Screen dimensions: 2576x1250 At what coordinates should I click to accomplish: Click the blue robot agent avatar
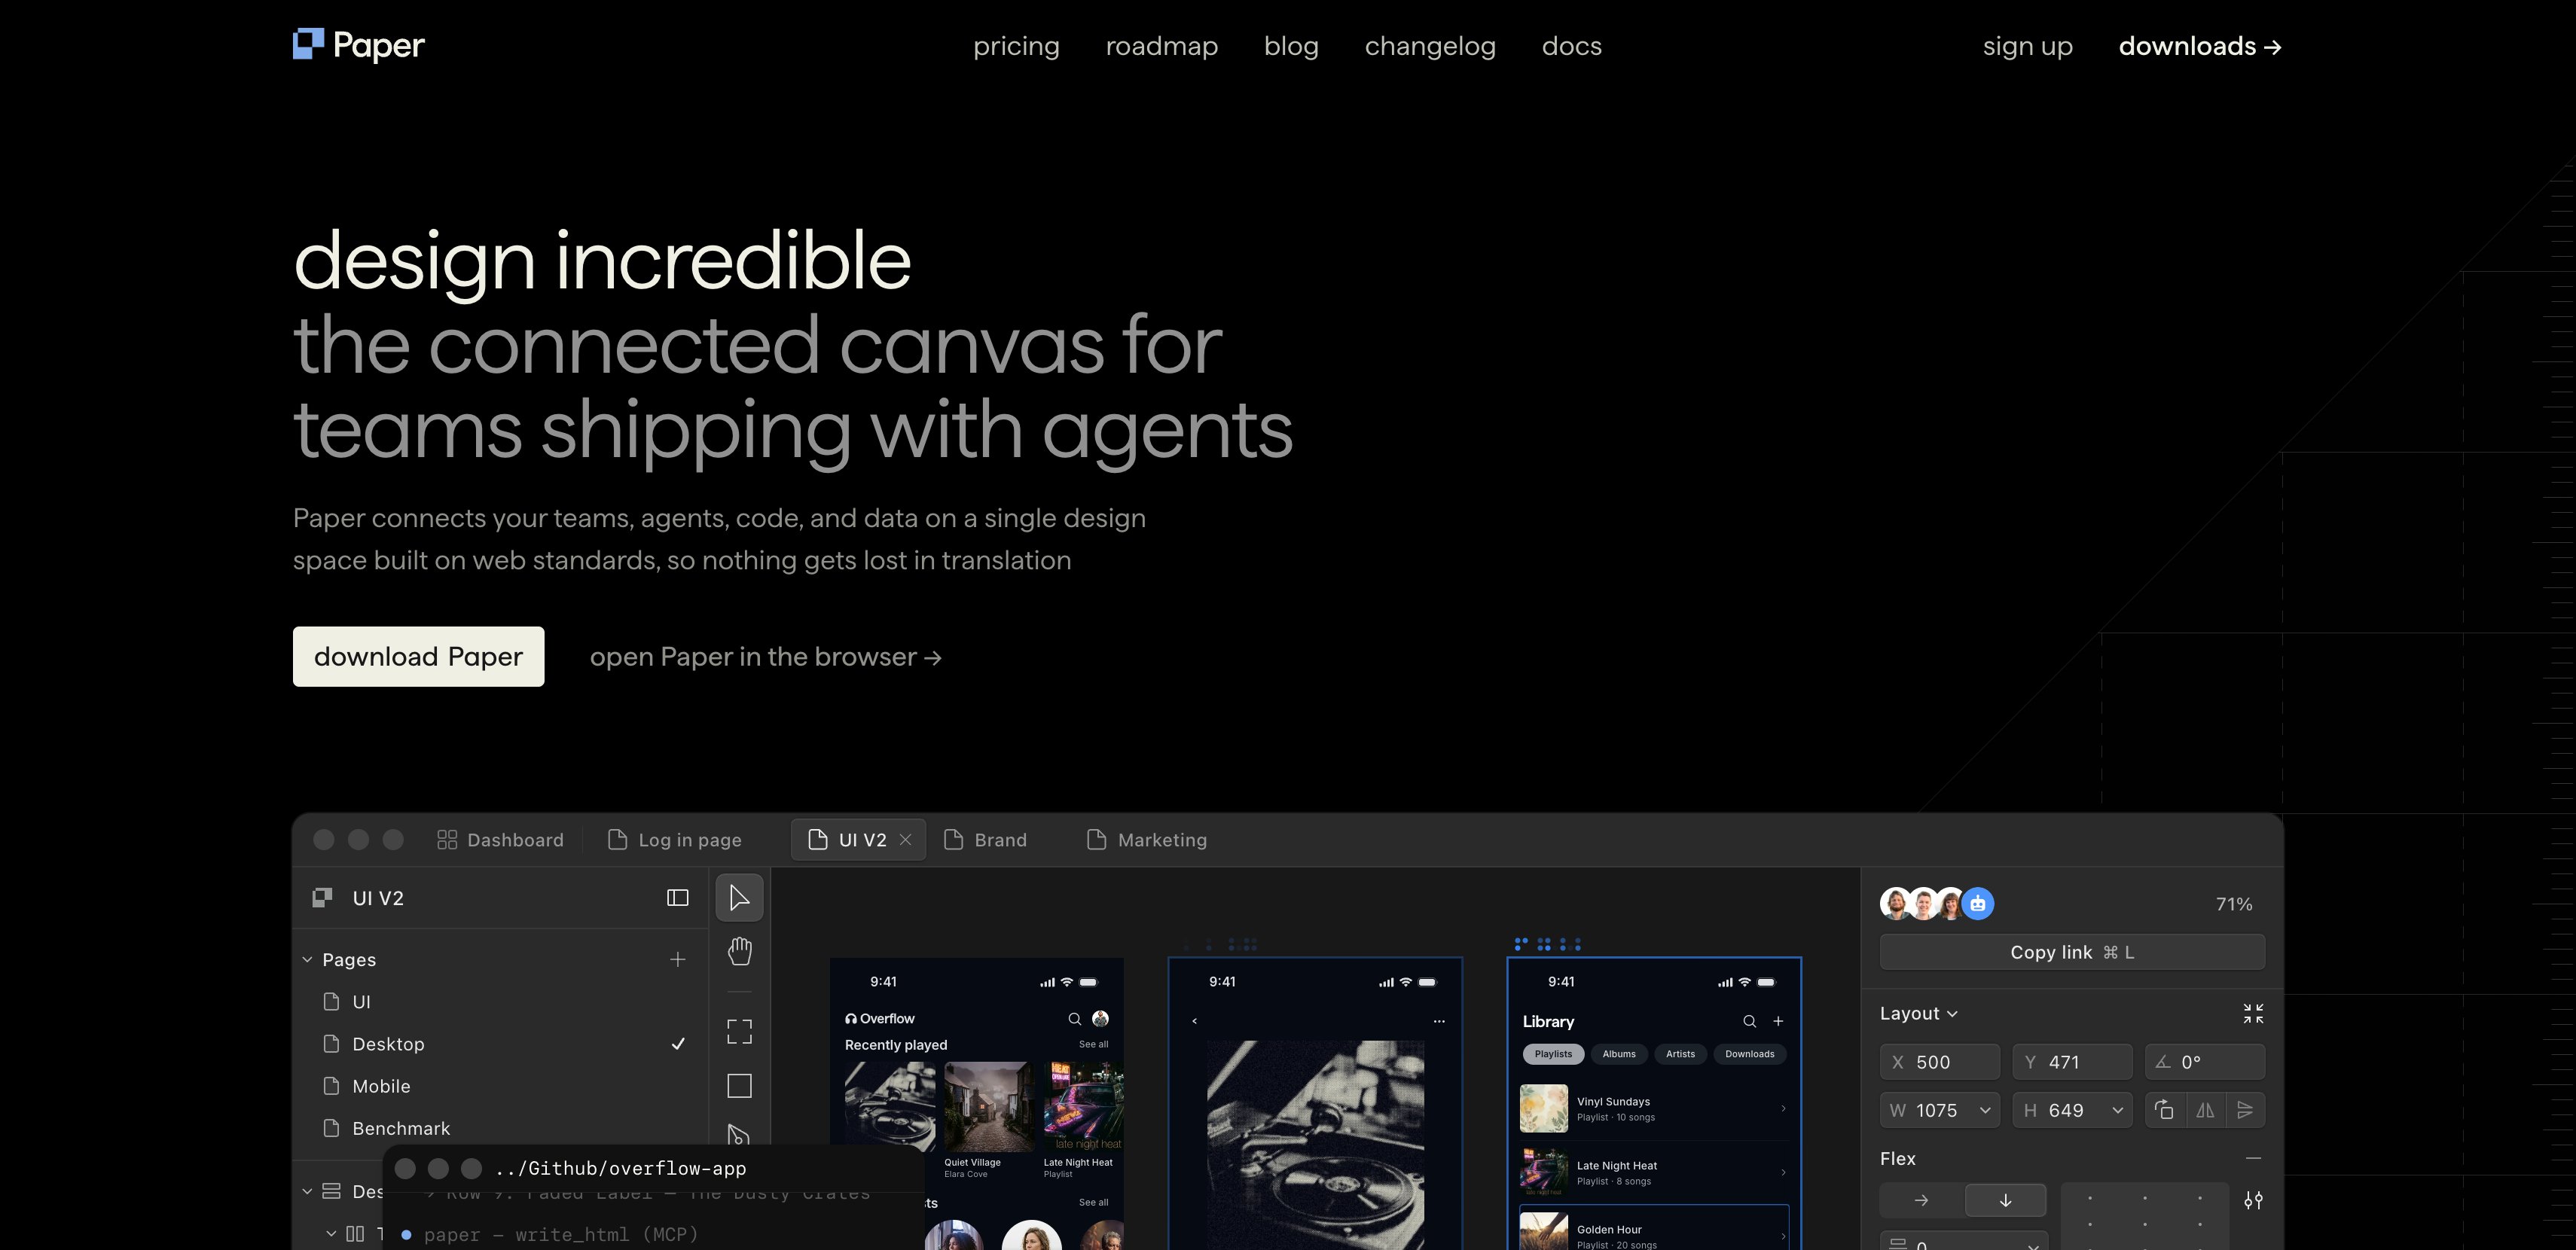[1977, 904]
